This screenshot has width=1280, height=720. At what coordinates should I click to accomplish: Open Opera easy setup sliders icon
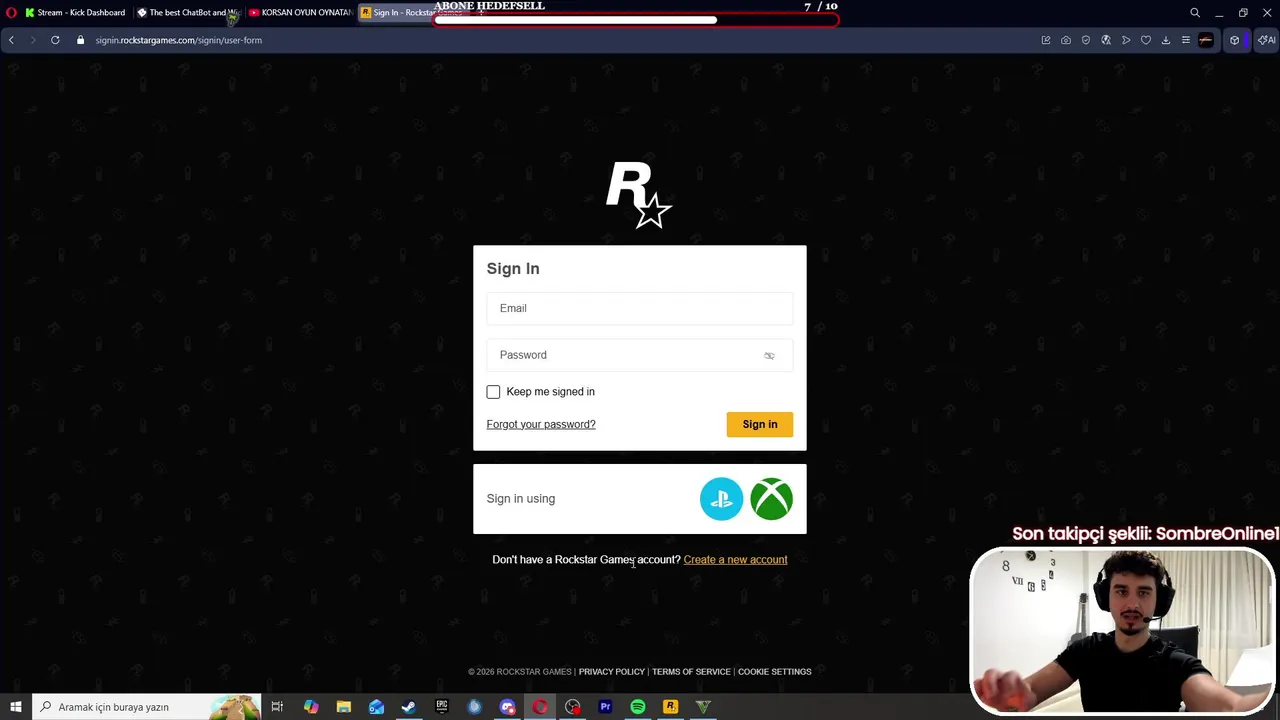coord(1186,40)
